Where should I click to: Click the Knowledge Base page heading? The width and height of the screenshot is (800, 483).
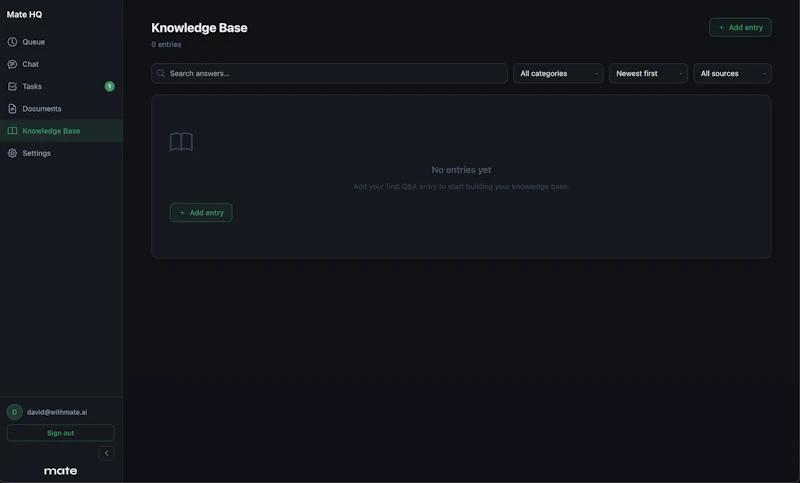[x=199, y=28]
